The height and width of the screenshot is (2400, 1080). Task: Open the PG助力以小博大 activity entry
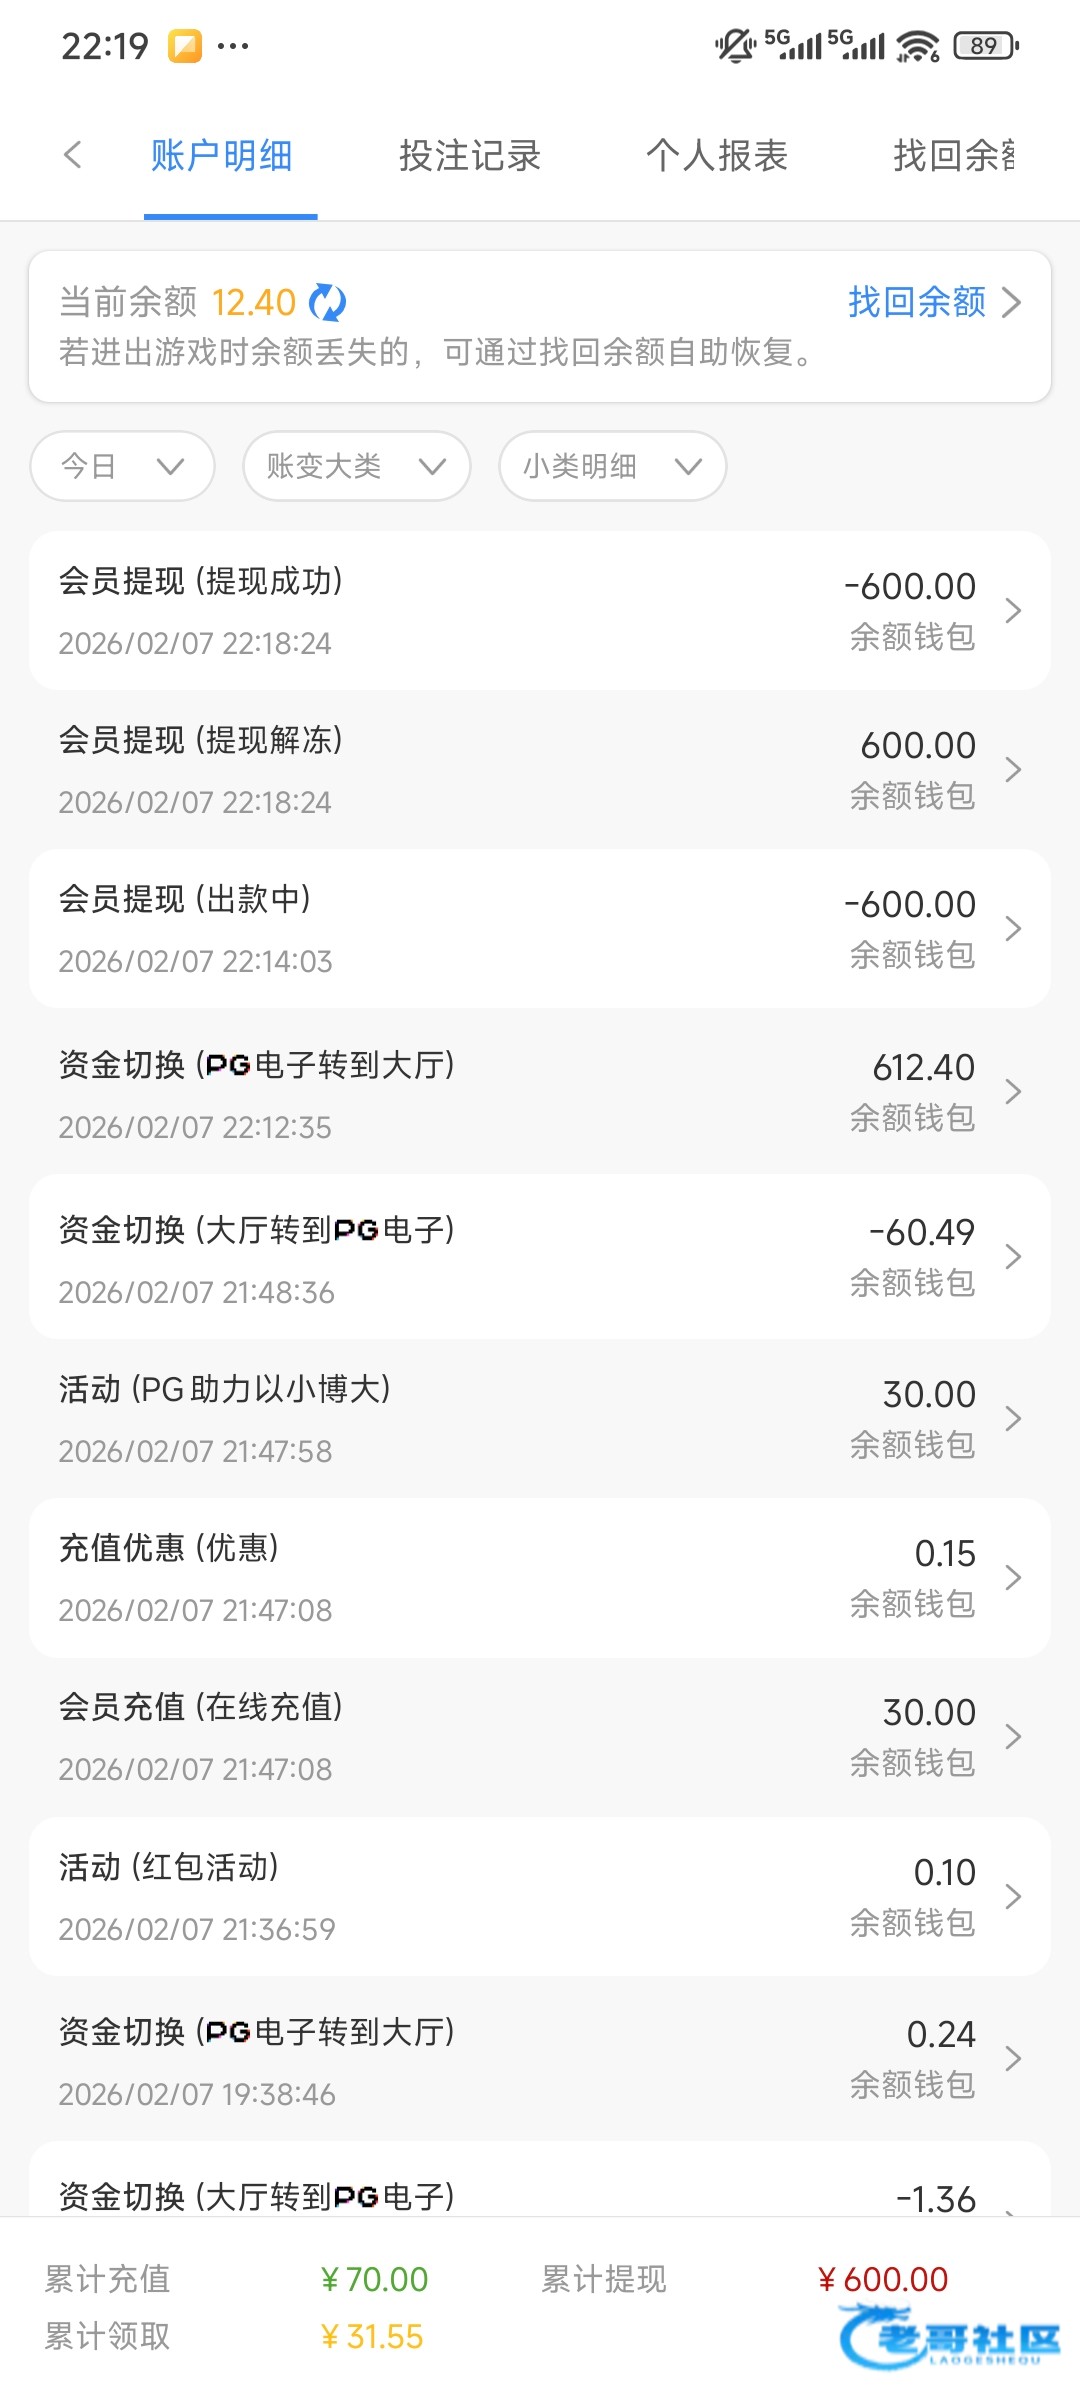point(540,1419)
